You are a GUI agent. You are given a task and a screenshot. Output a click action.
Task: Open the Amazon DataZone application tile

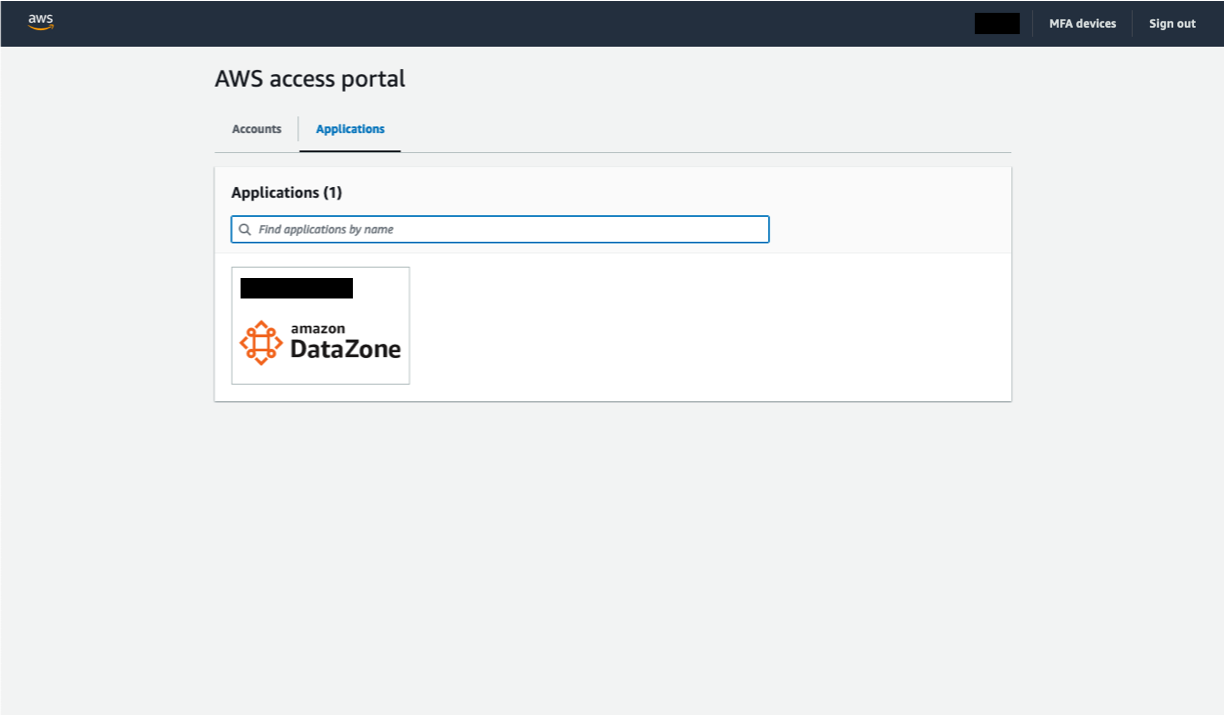(320, 325)
